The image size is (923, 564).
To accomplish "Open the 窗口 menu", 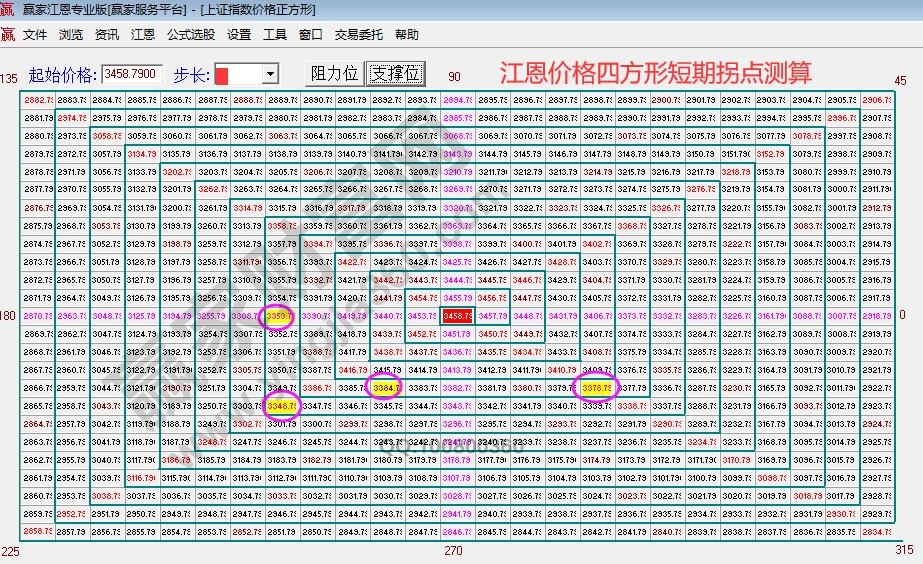I will tap(311, 34).
